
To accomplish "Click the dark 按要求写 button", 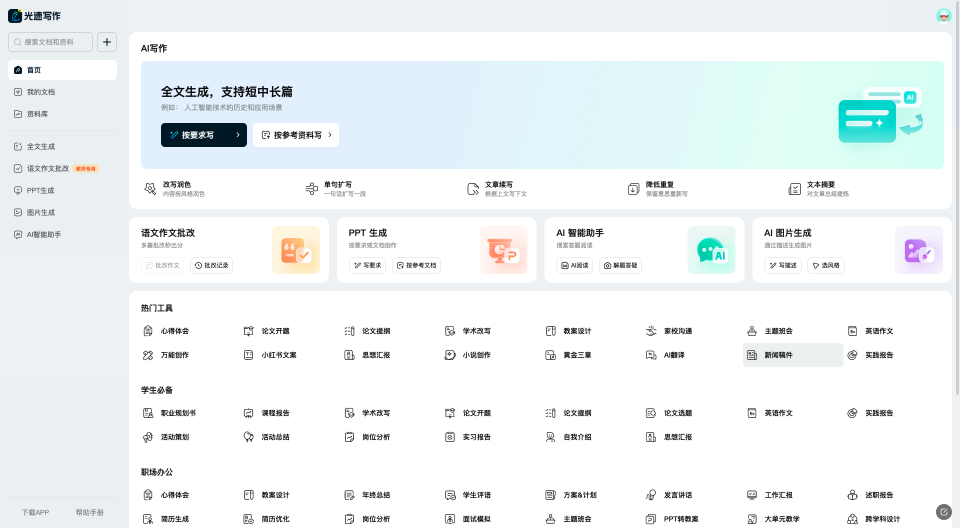I will click(204, 135).
